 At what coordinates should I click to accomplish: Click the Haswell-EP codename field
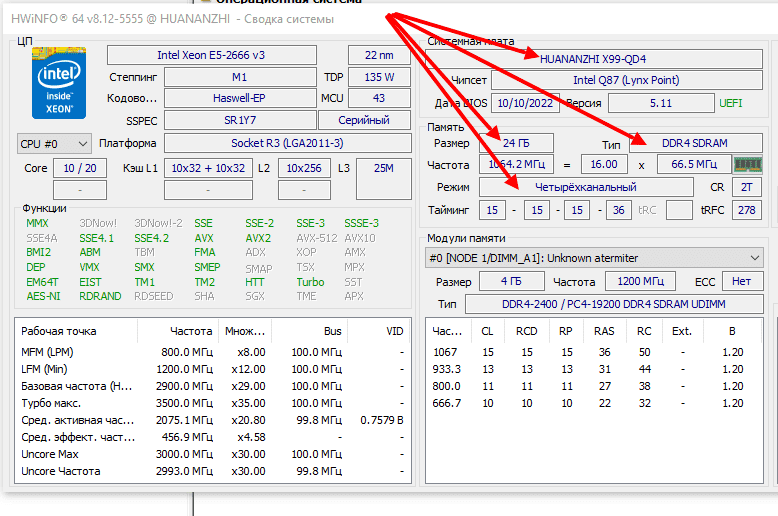click(x=239, y=98)
